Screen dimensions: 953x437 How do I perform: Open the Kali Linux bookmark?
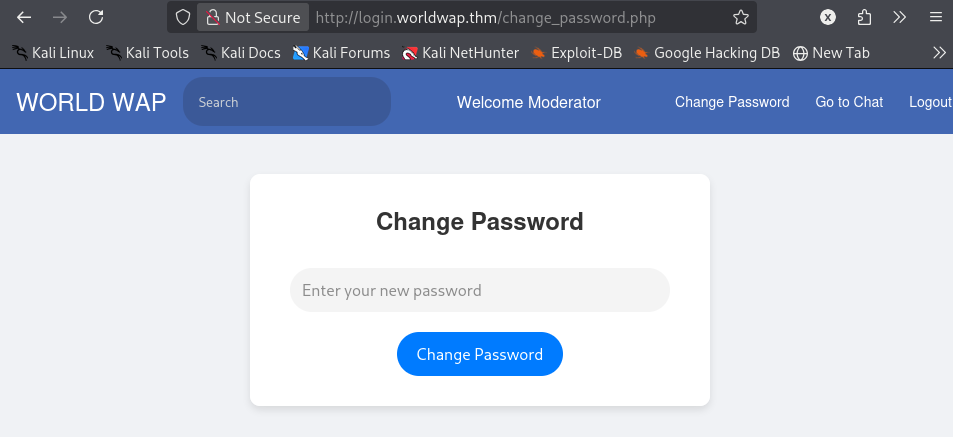click(53, 53)
